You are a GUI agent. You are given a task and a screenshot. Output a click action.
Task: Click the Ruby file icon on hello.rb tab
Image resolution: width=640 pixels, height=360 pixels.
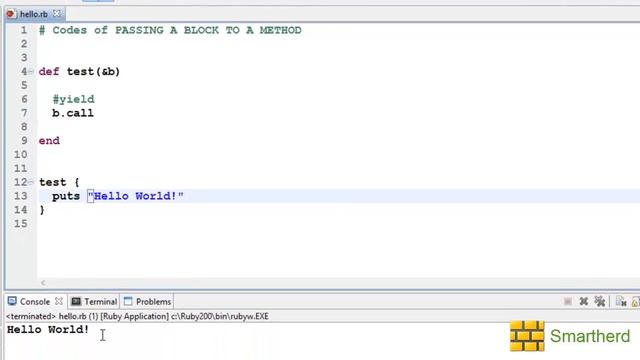(11, 14)
